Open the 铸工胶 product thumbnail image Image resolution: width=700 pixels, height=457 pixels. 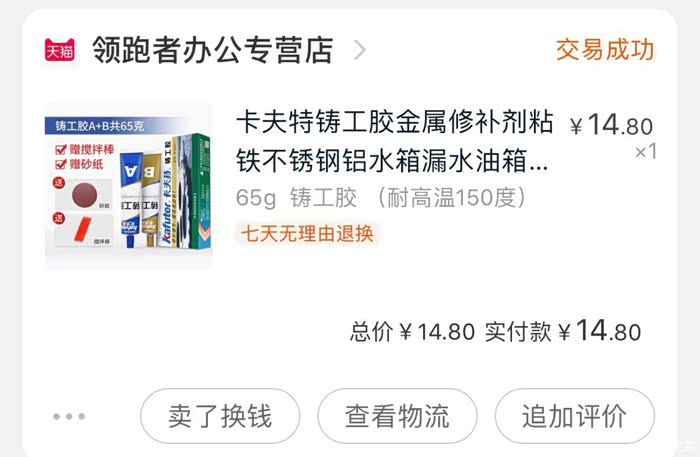point(129,186)
